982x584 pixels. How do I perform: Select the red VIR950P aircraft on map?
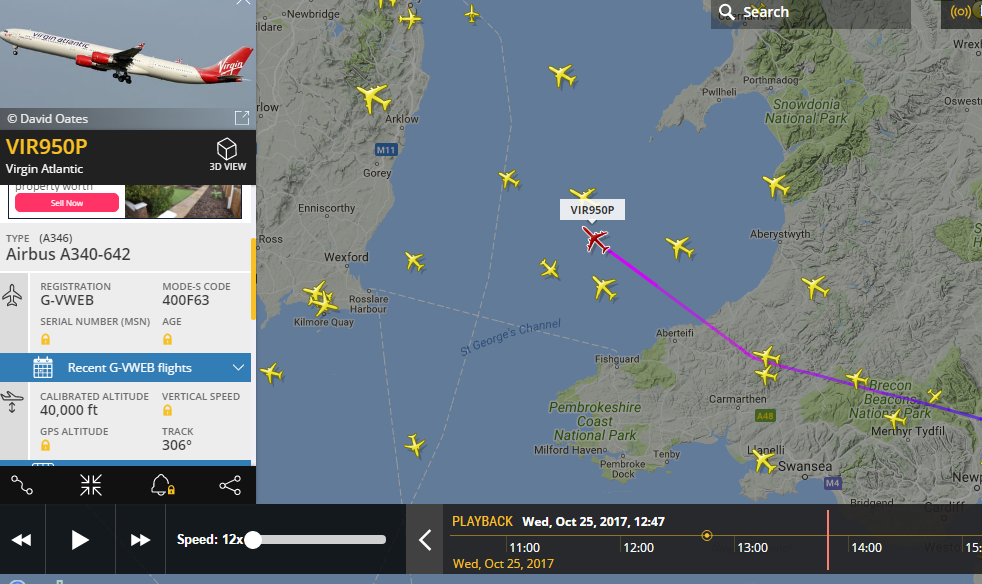click(x=595, y=239)
